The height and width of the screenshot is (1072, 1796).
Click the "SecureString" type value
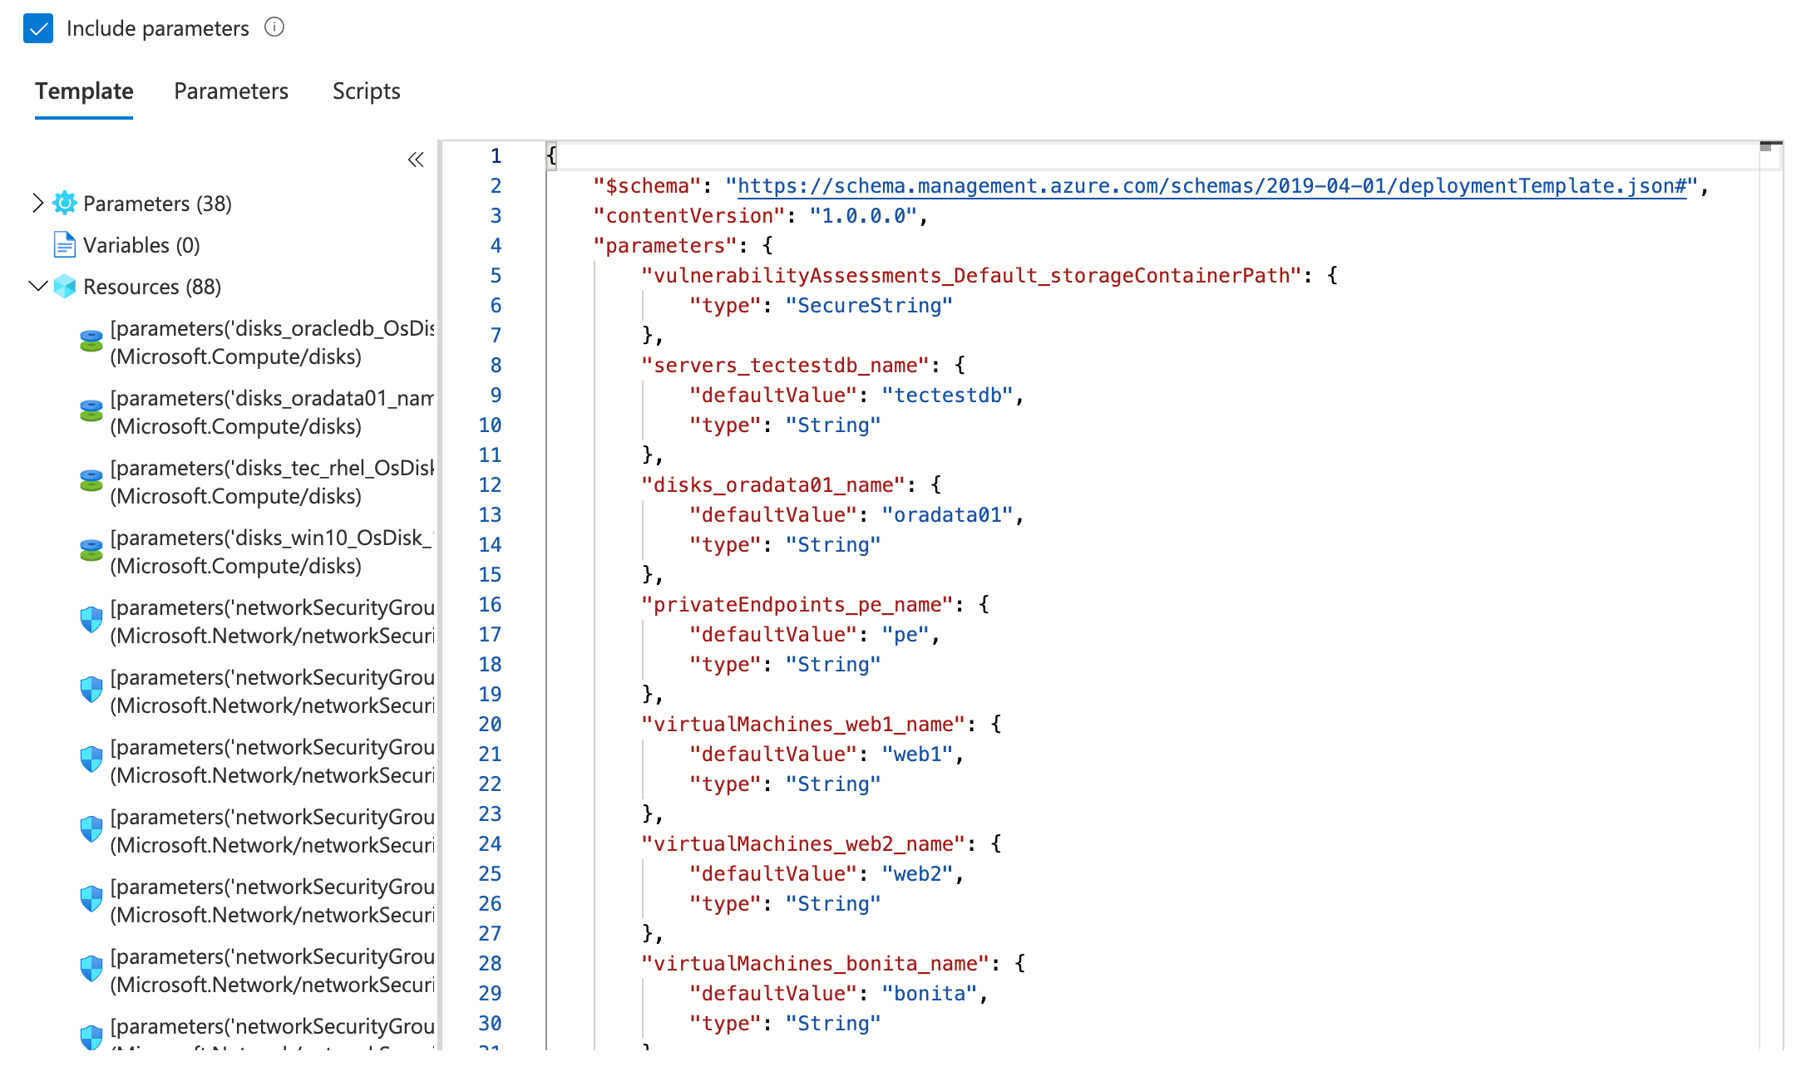click(x=869, y=306)
